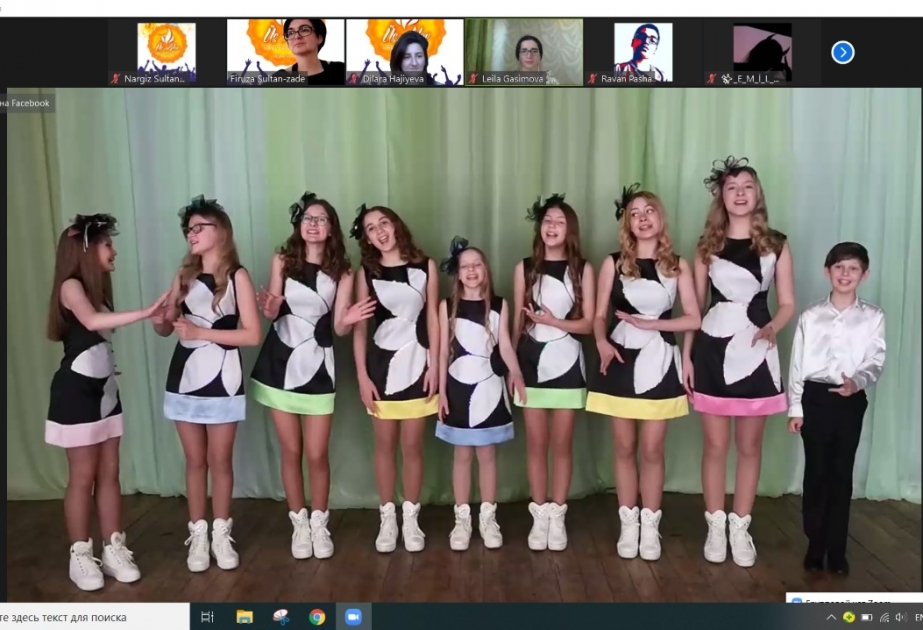Open File Explorer from the taskbar
The image size is (923, 630).
click(244, 617)
